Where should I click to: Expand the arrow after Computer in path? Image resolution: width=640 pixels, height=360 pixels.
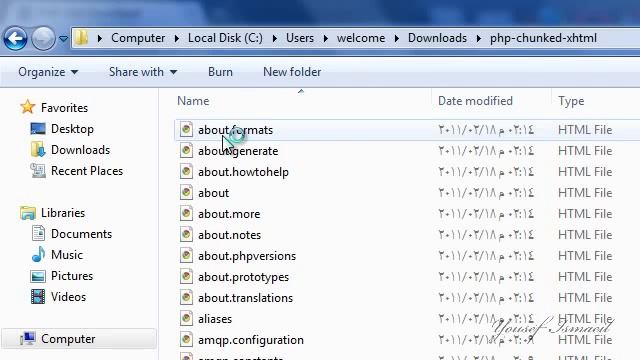point(176,38)
